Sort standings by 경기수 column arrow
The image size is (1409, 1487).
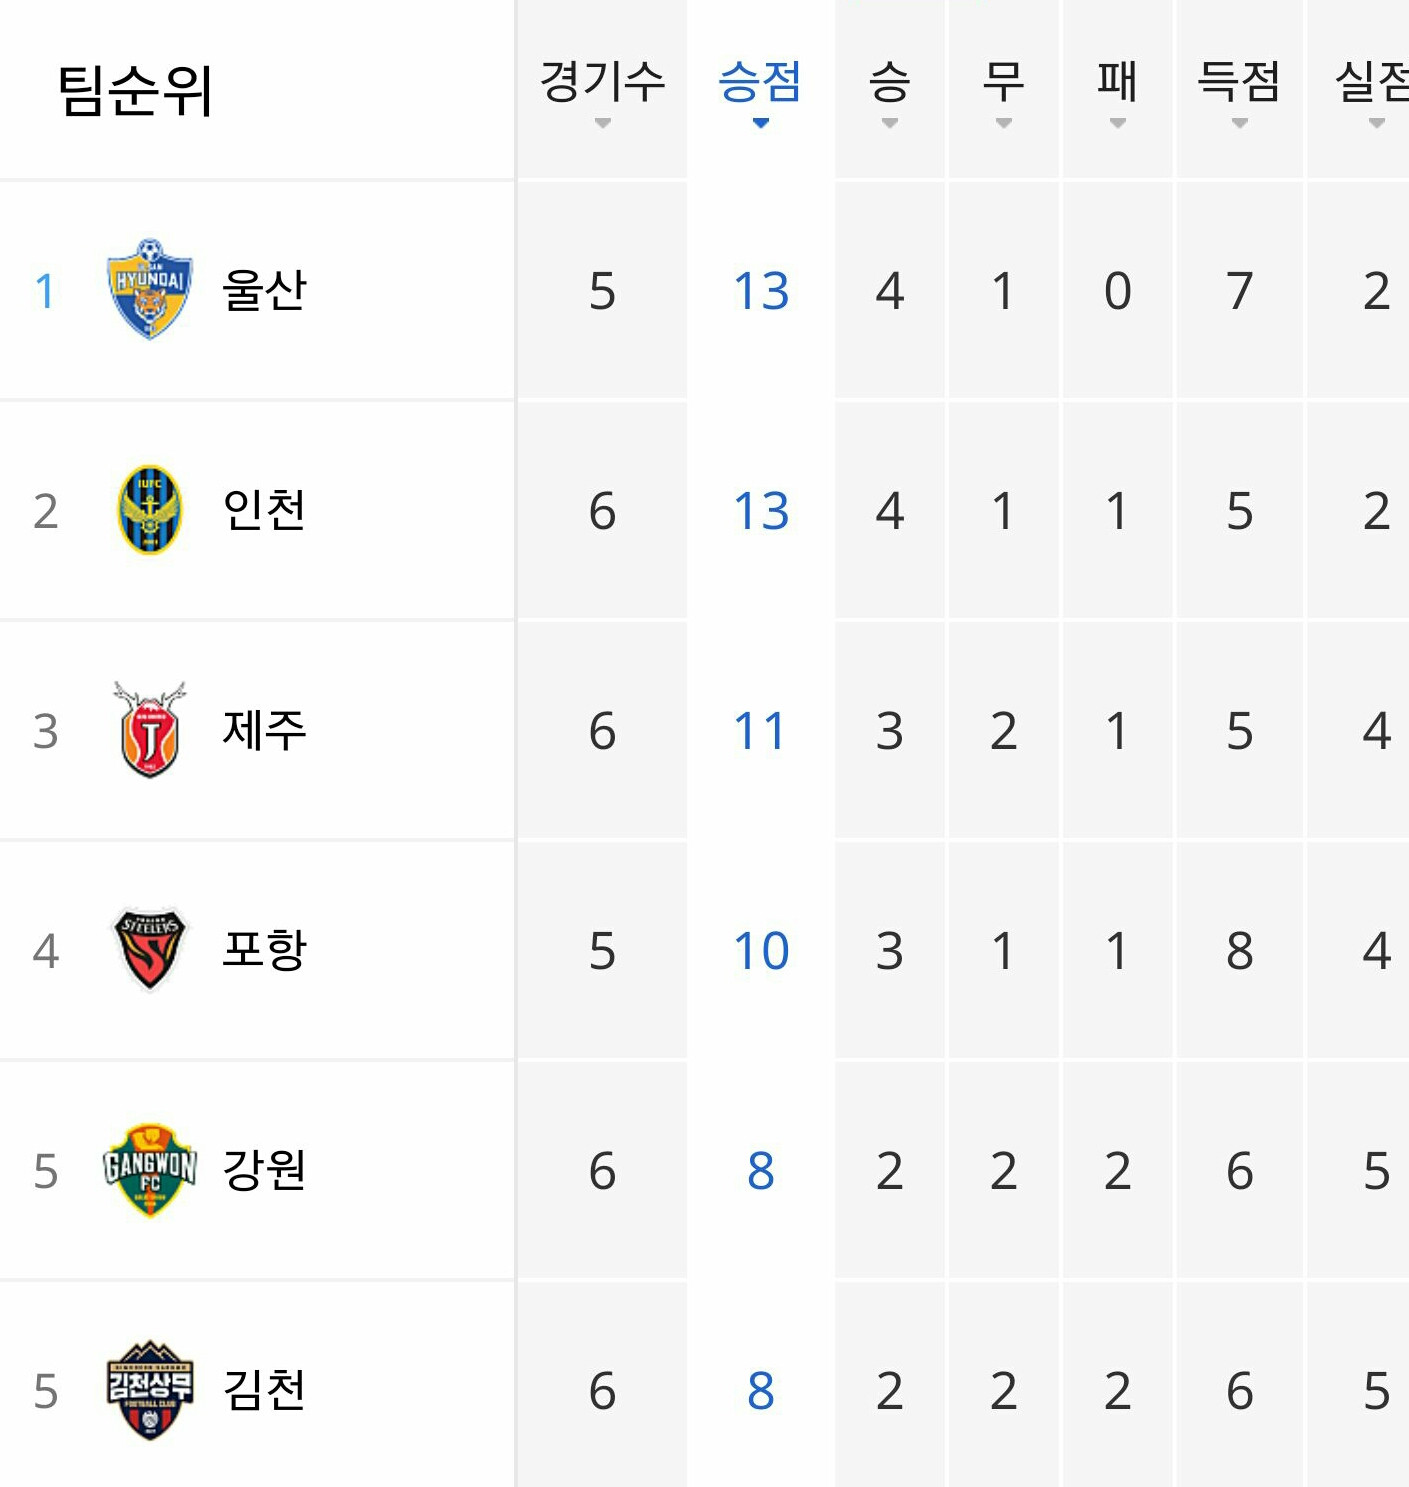tap(602, 123)
